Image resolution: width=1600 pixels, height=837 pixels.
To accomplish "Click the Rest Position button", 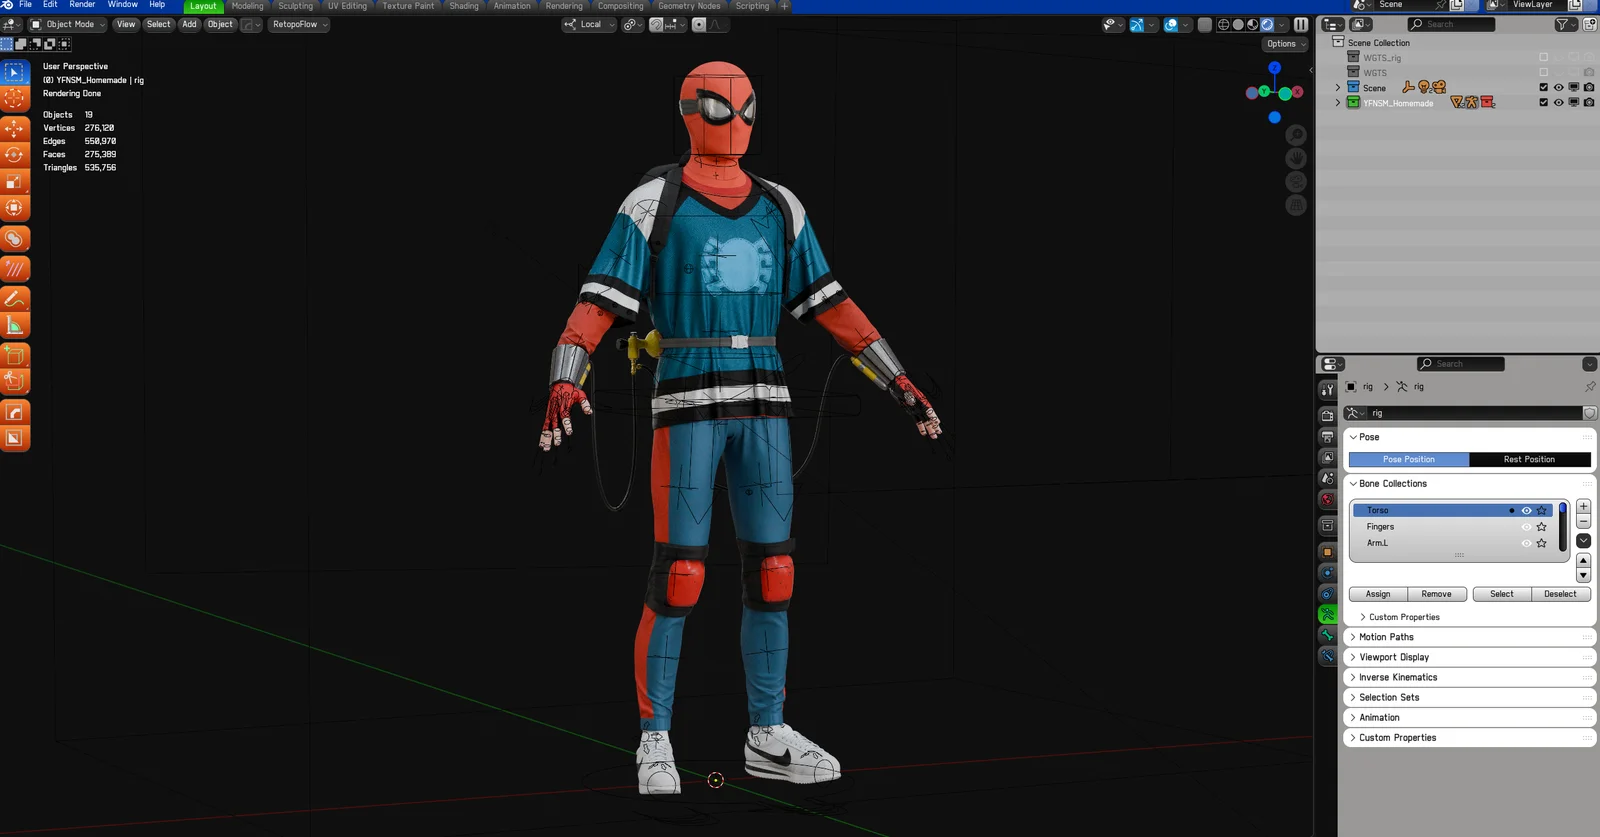I will pos(1530,459).
